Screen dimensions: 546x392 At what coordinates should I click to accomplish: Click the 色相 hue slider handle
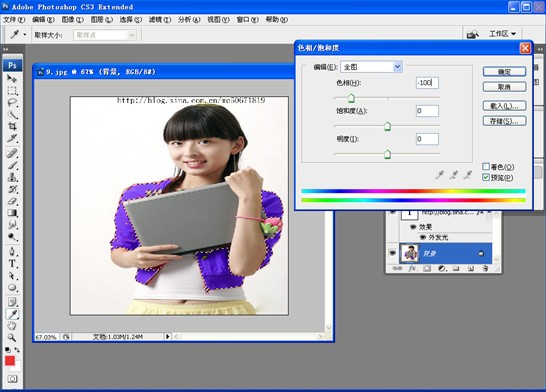coord(351,99)
